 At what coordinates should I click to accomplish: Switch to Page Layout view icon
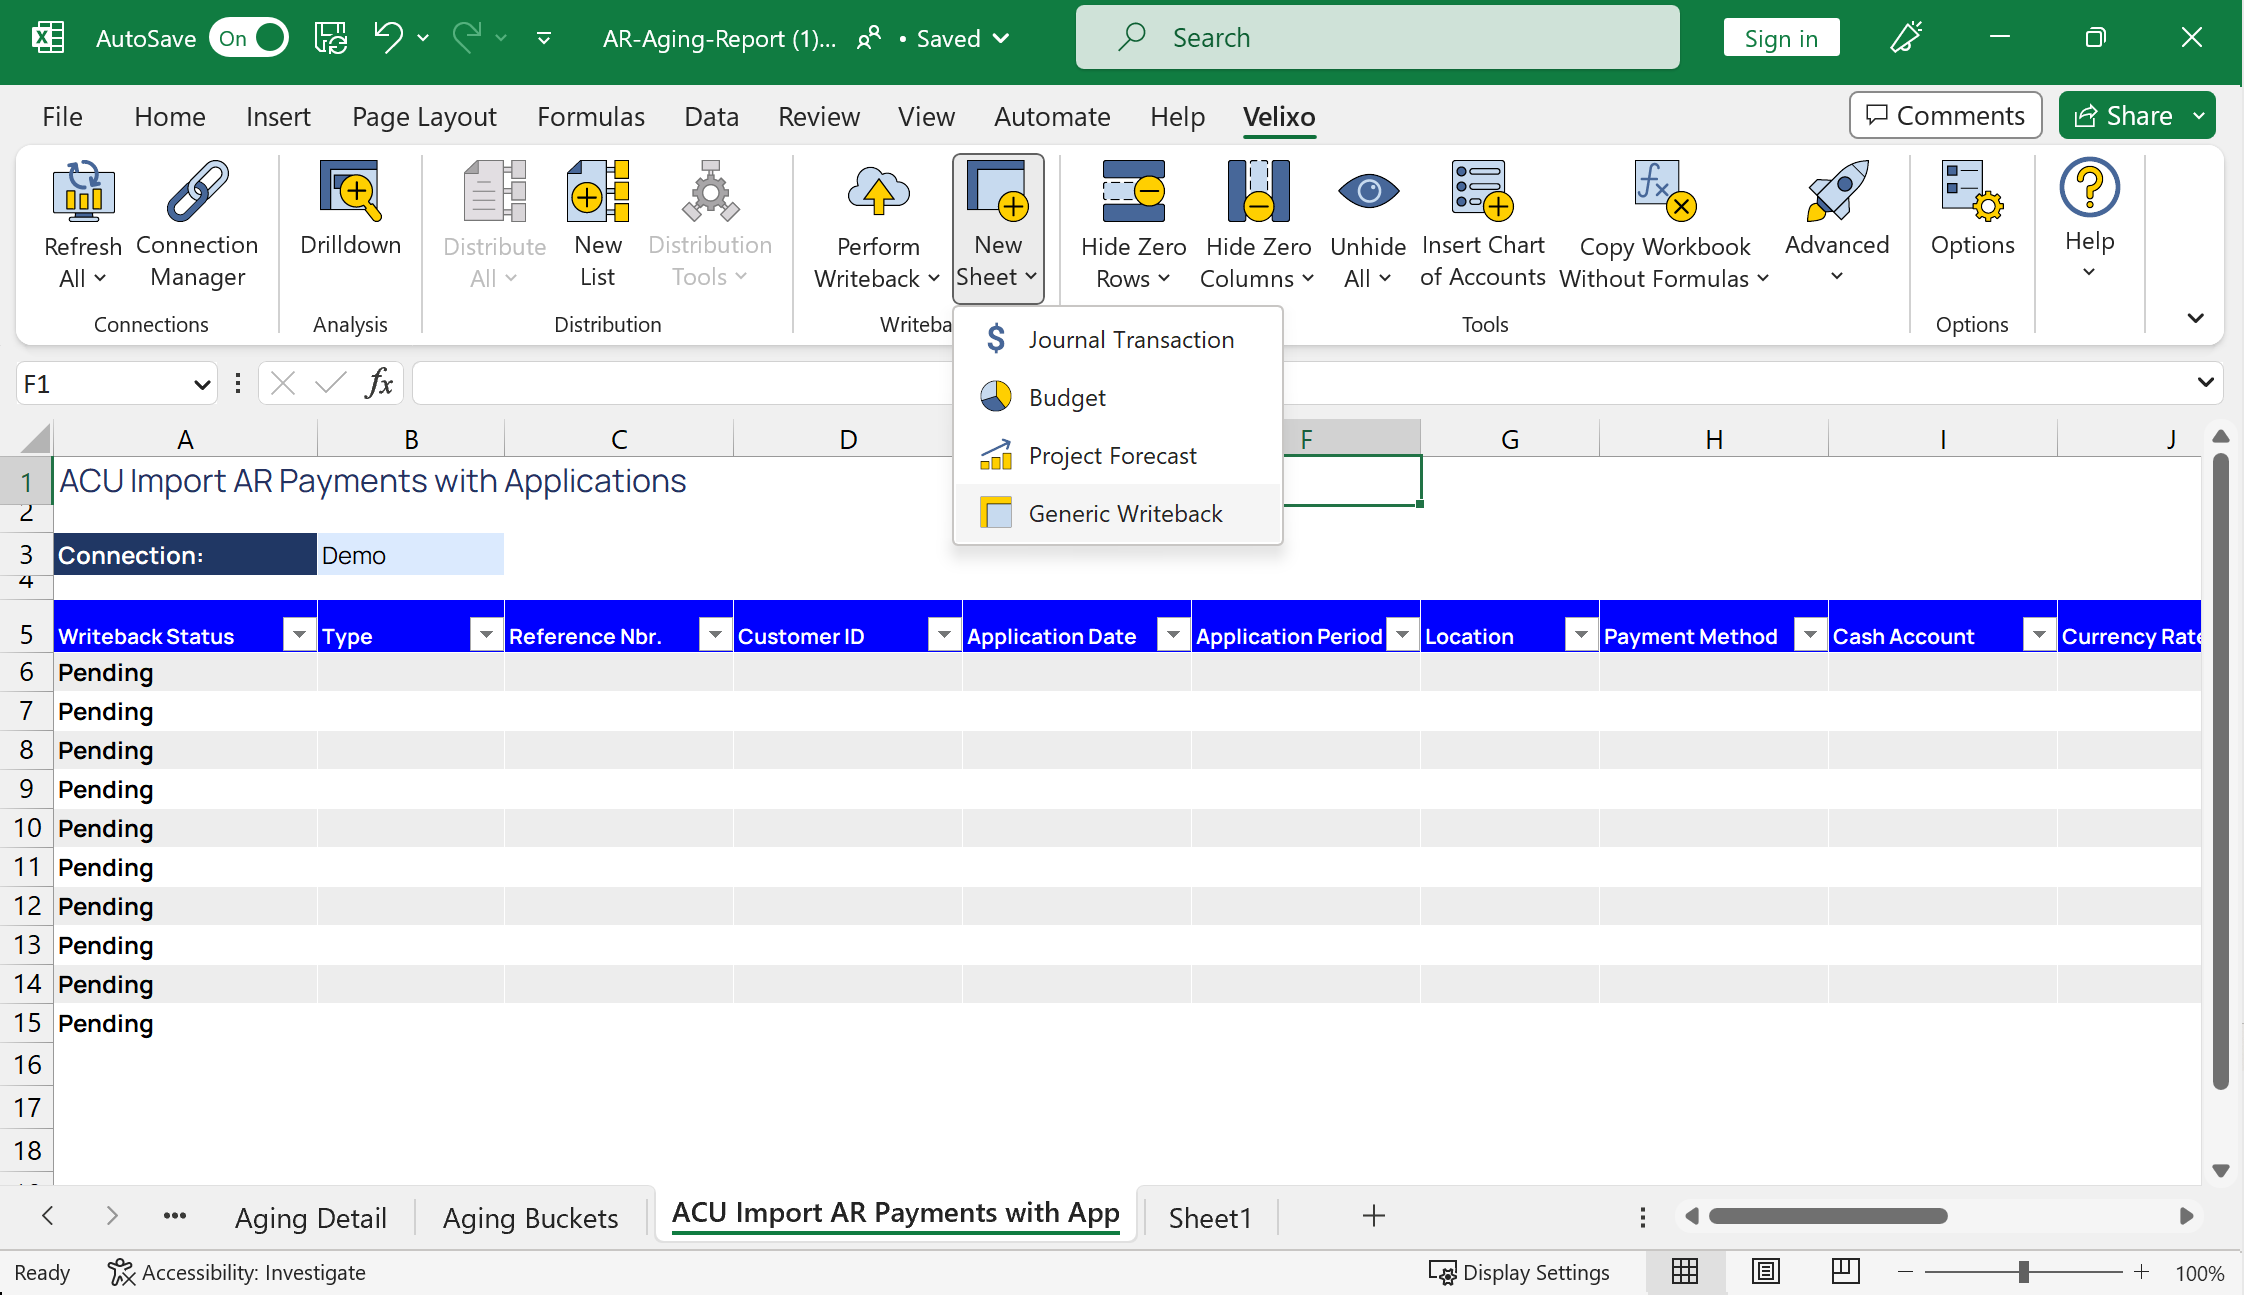(1765, 1272)
